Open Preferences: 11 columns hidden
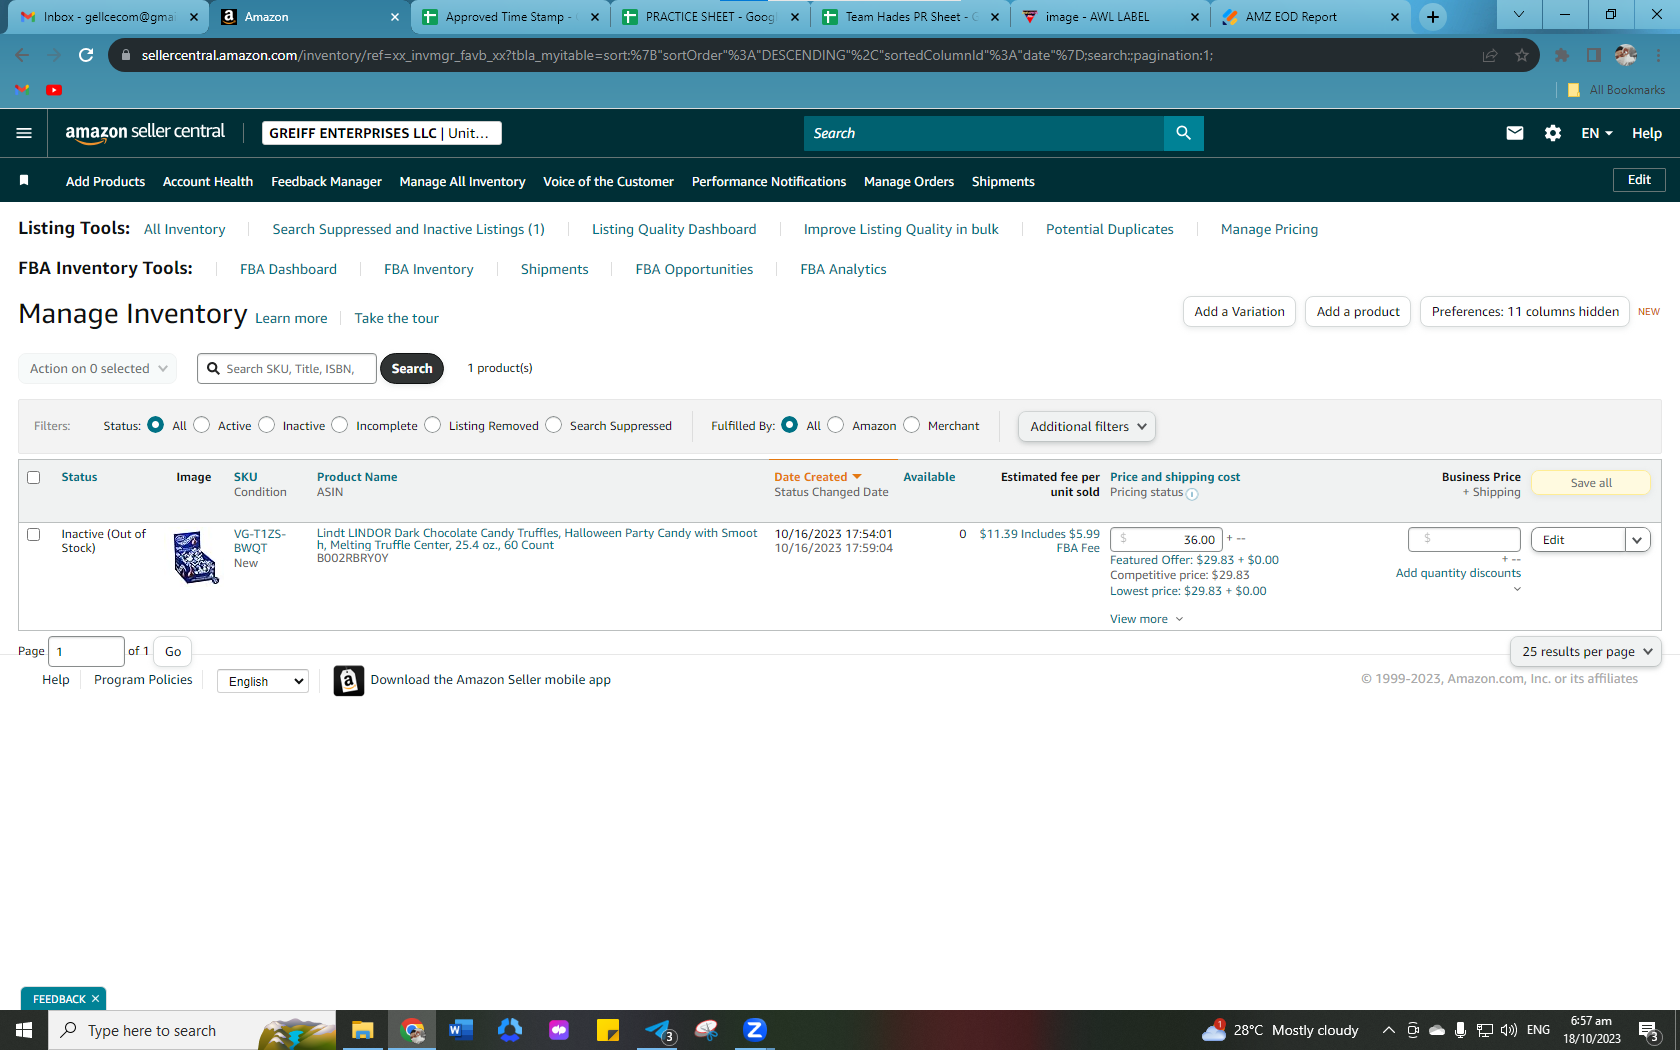 1525,312
